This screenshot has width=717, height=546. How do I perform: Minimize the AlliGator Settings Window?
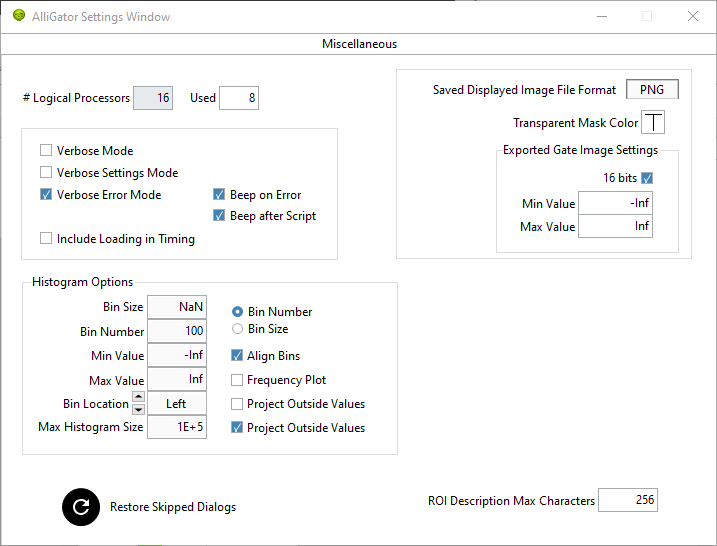pyautogui.click(x=602, y=16)
